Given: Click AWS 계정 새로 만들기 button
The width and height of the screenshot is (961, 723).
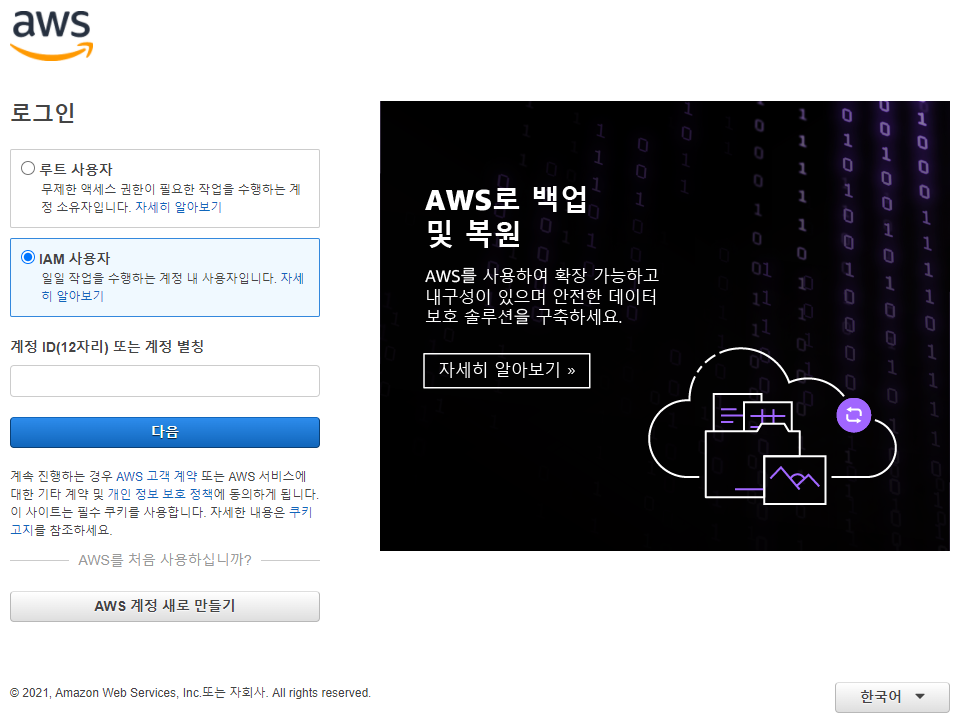Looking at the screenshot, I should point(165,606).
